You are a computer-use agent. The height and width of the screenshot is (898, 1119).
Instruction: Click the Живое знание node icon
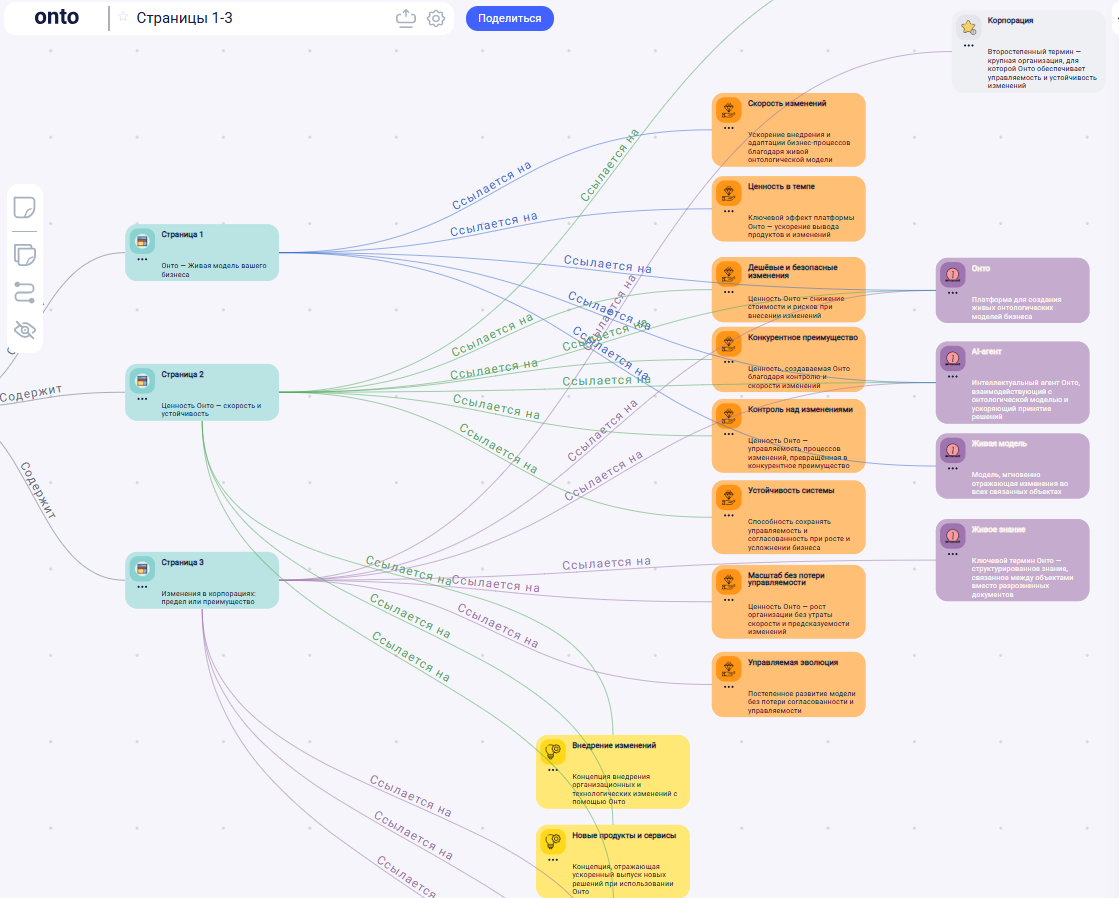pos(953,535)
